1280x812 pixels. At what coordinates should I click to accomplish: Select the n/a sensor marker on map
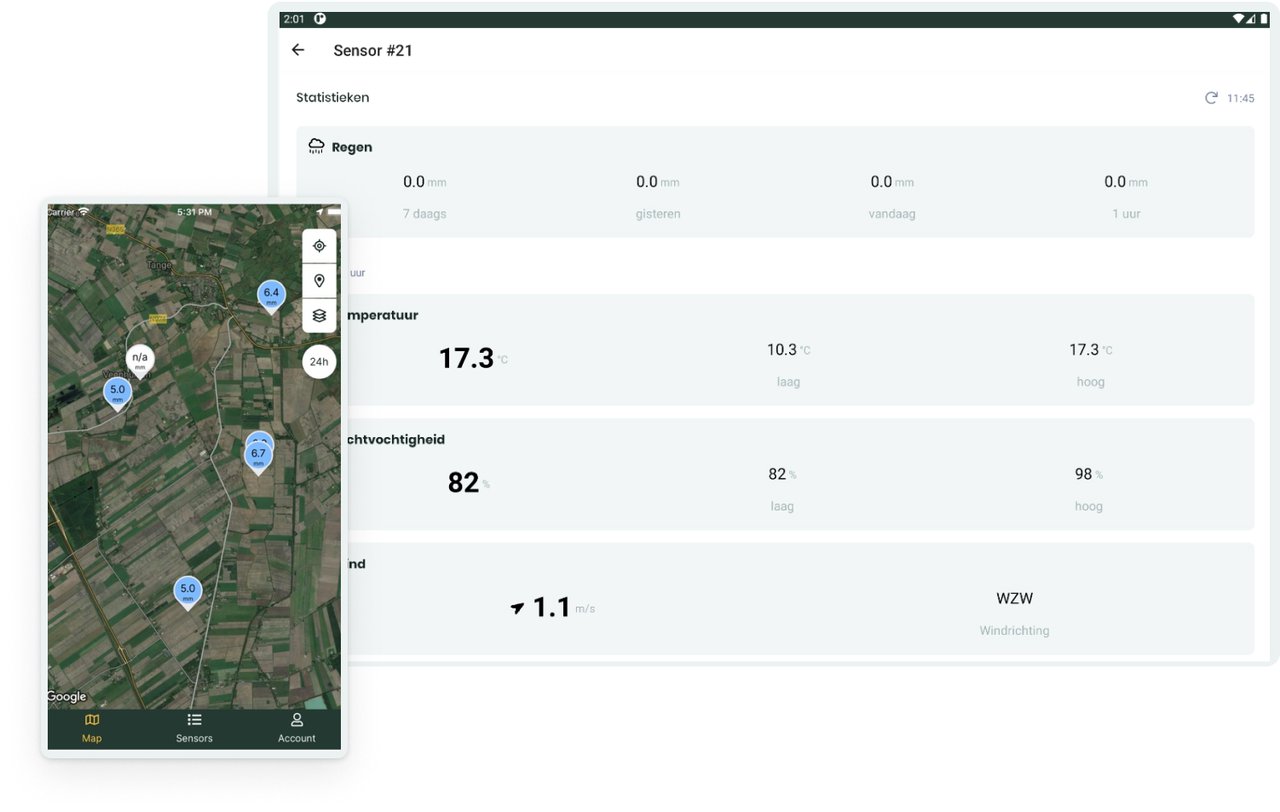tap(140, 361)
